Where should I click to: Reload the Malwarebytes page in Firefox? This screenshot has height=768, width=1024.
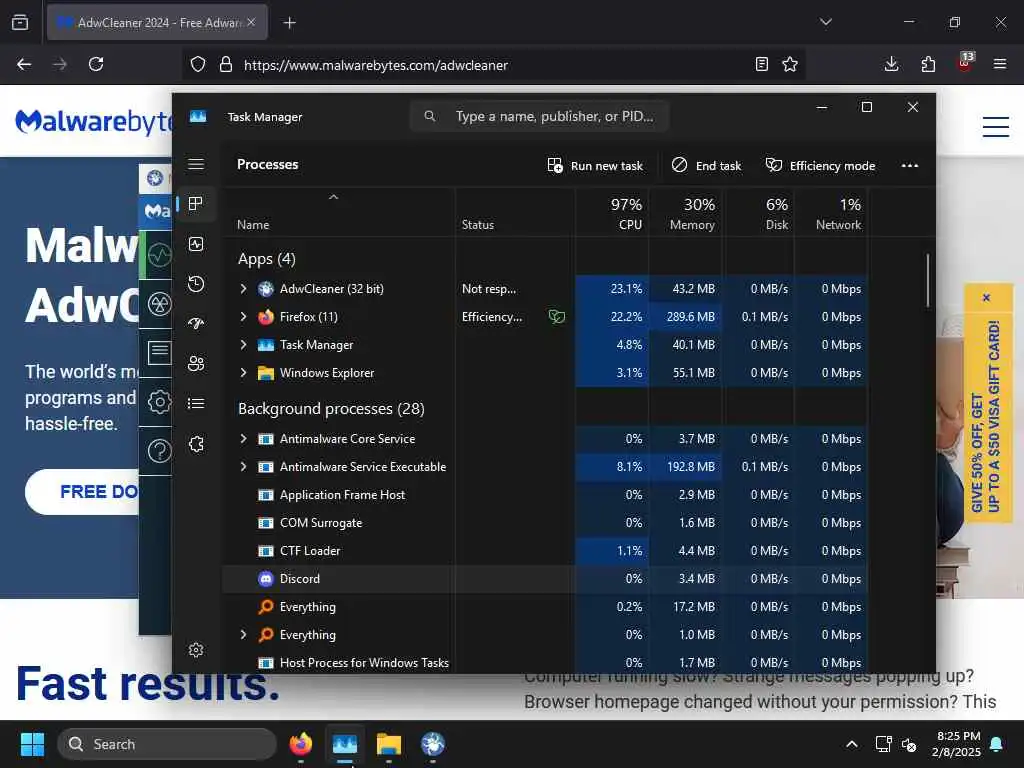[96, 64]
